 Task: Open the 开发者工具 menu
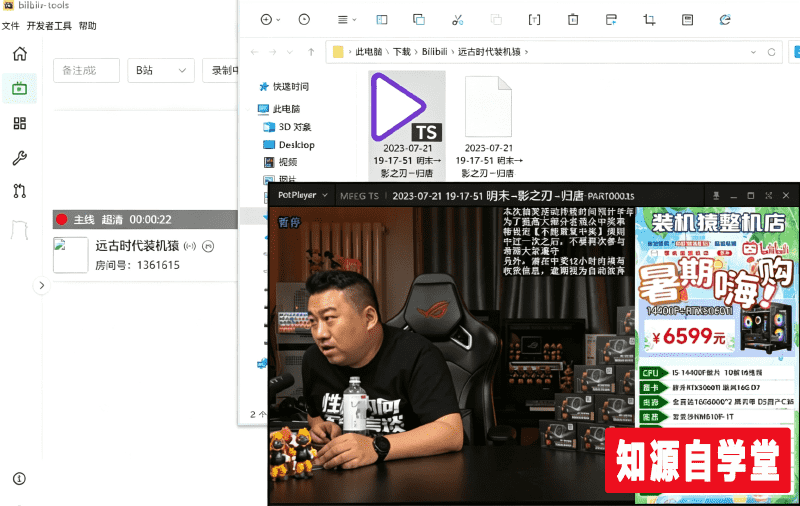(x=49, y=26)
